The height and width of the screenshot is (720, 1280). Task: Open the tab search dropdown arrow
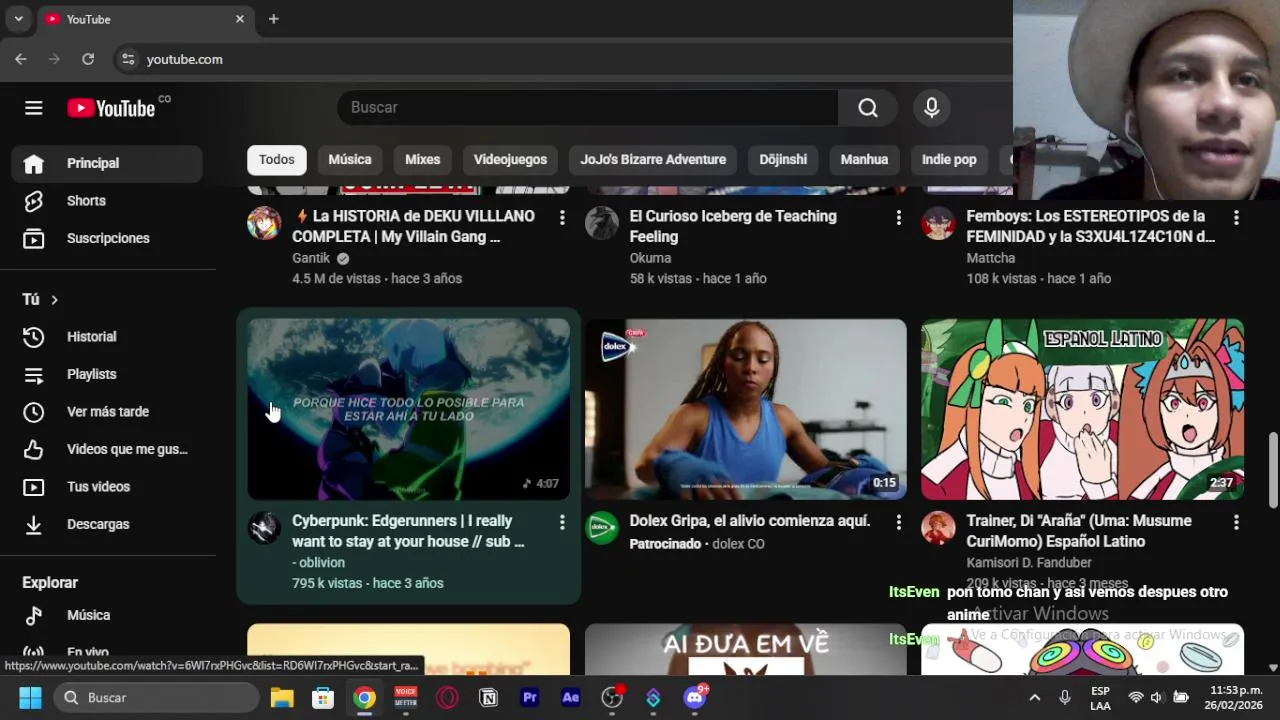coord(18,19)
